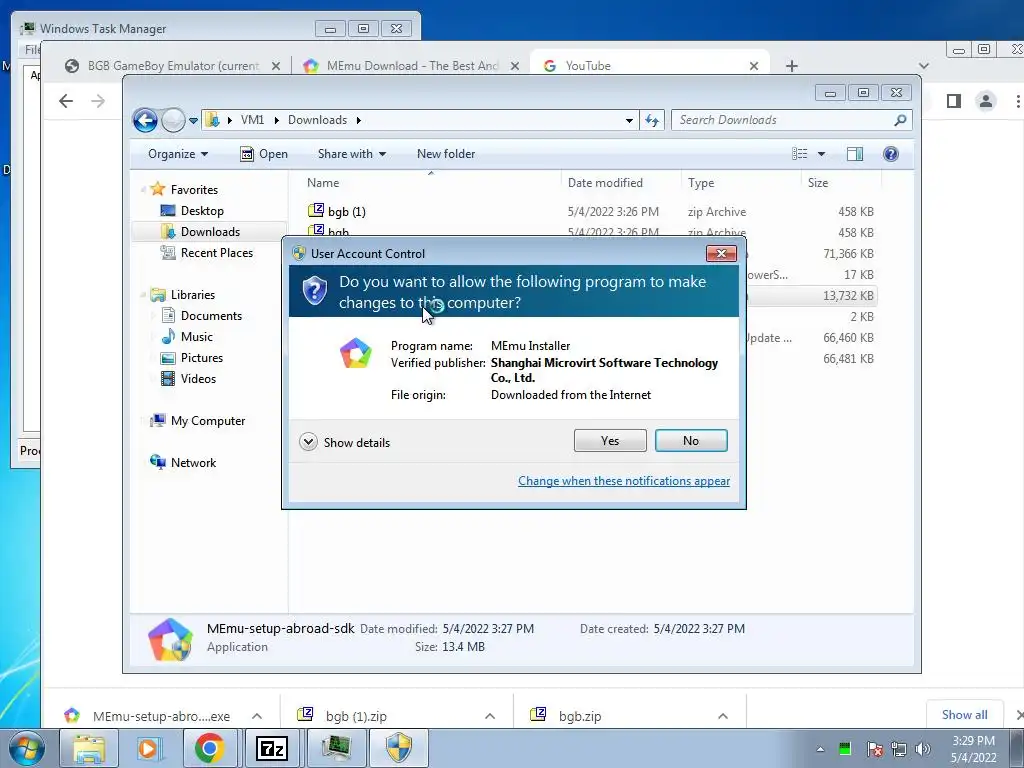
Task: Select Favorites in navigation pane
Action: 194,189
